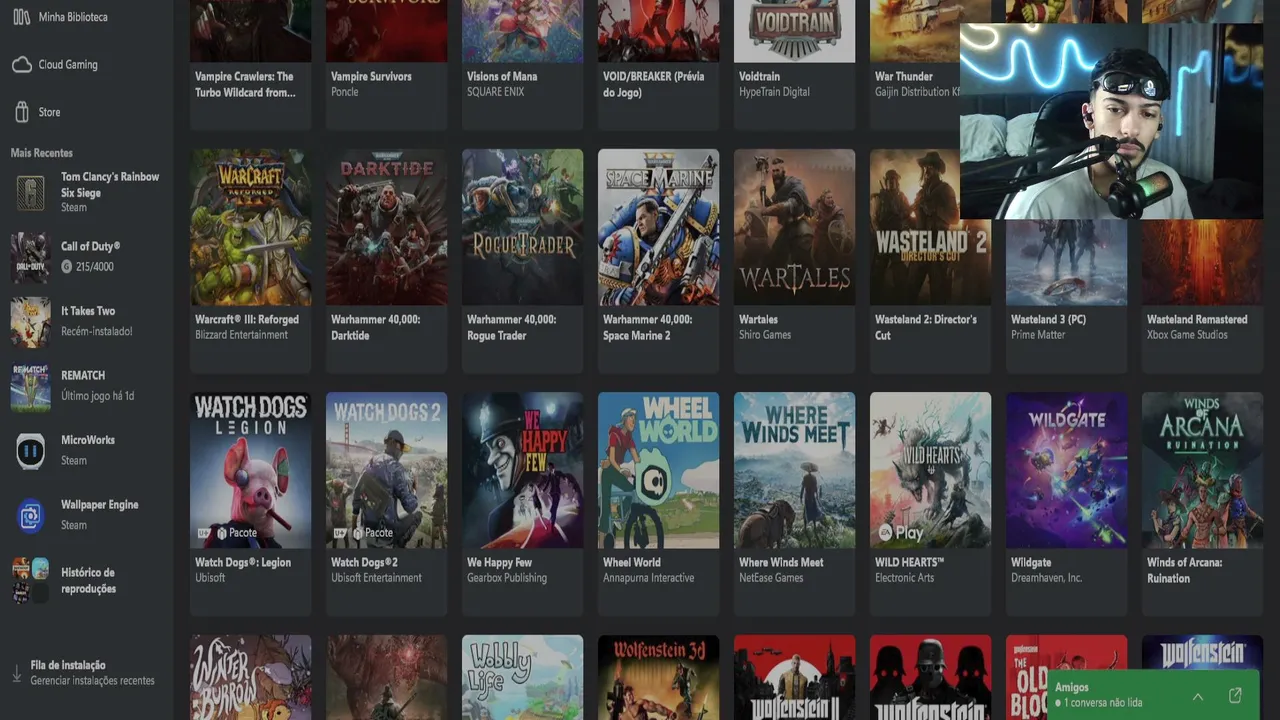Open the Wobbly Life cover
The width and height of the screenshot is (1280, 720).
point(523,677)
